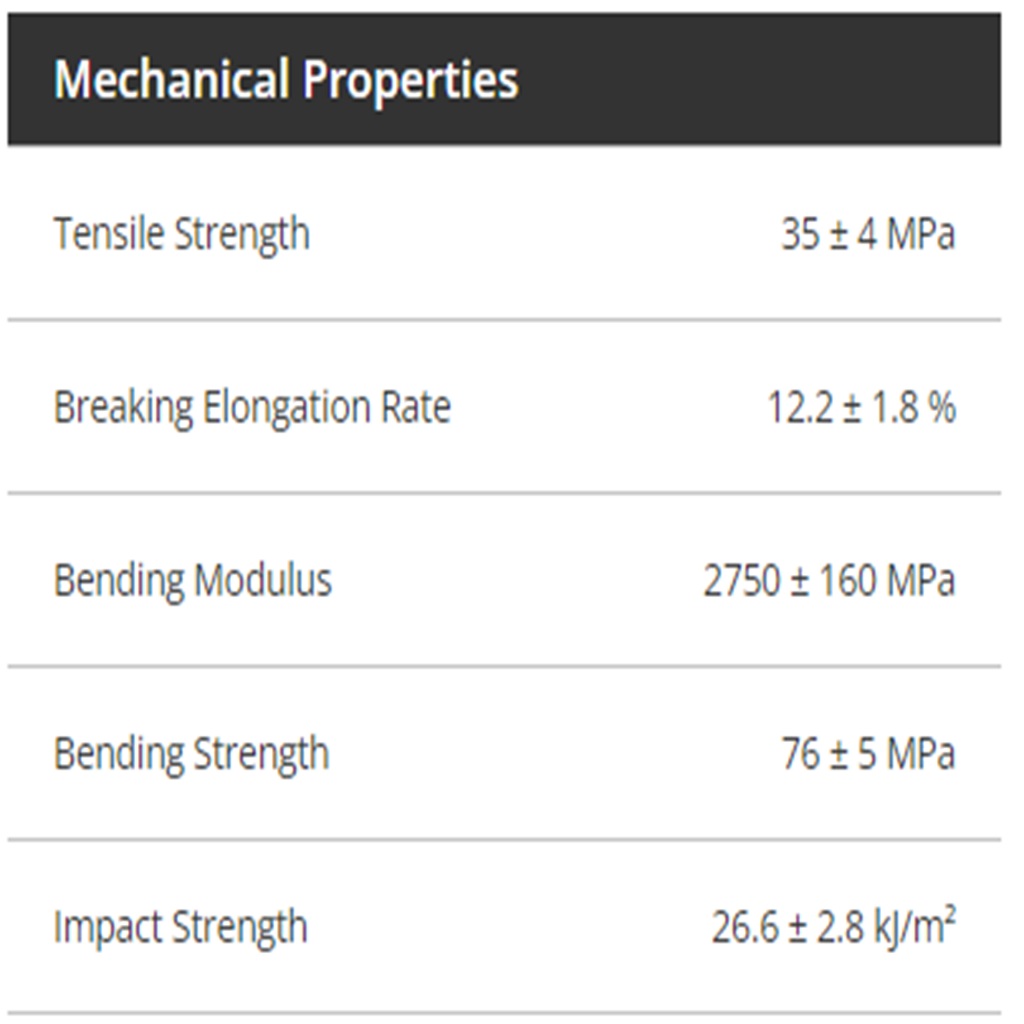Click the 12.2 ± 1.8 % value

click(861, 408)
